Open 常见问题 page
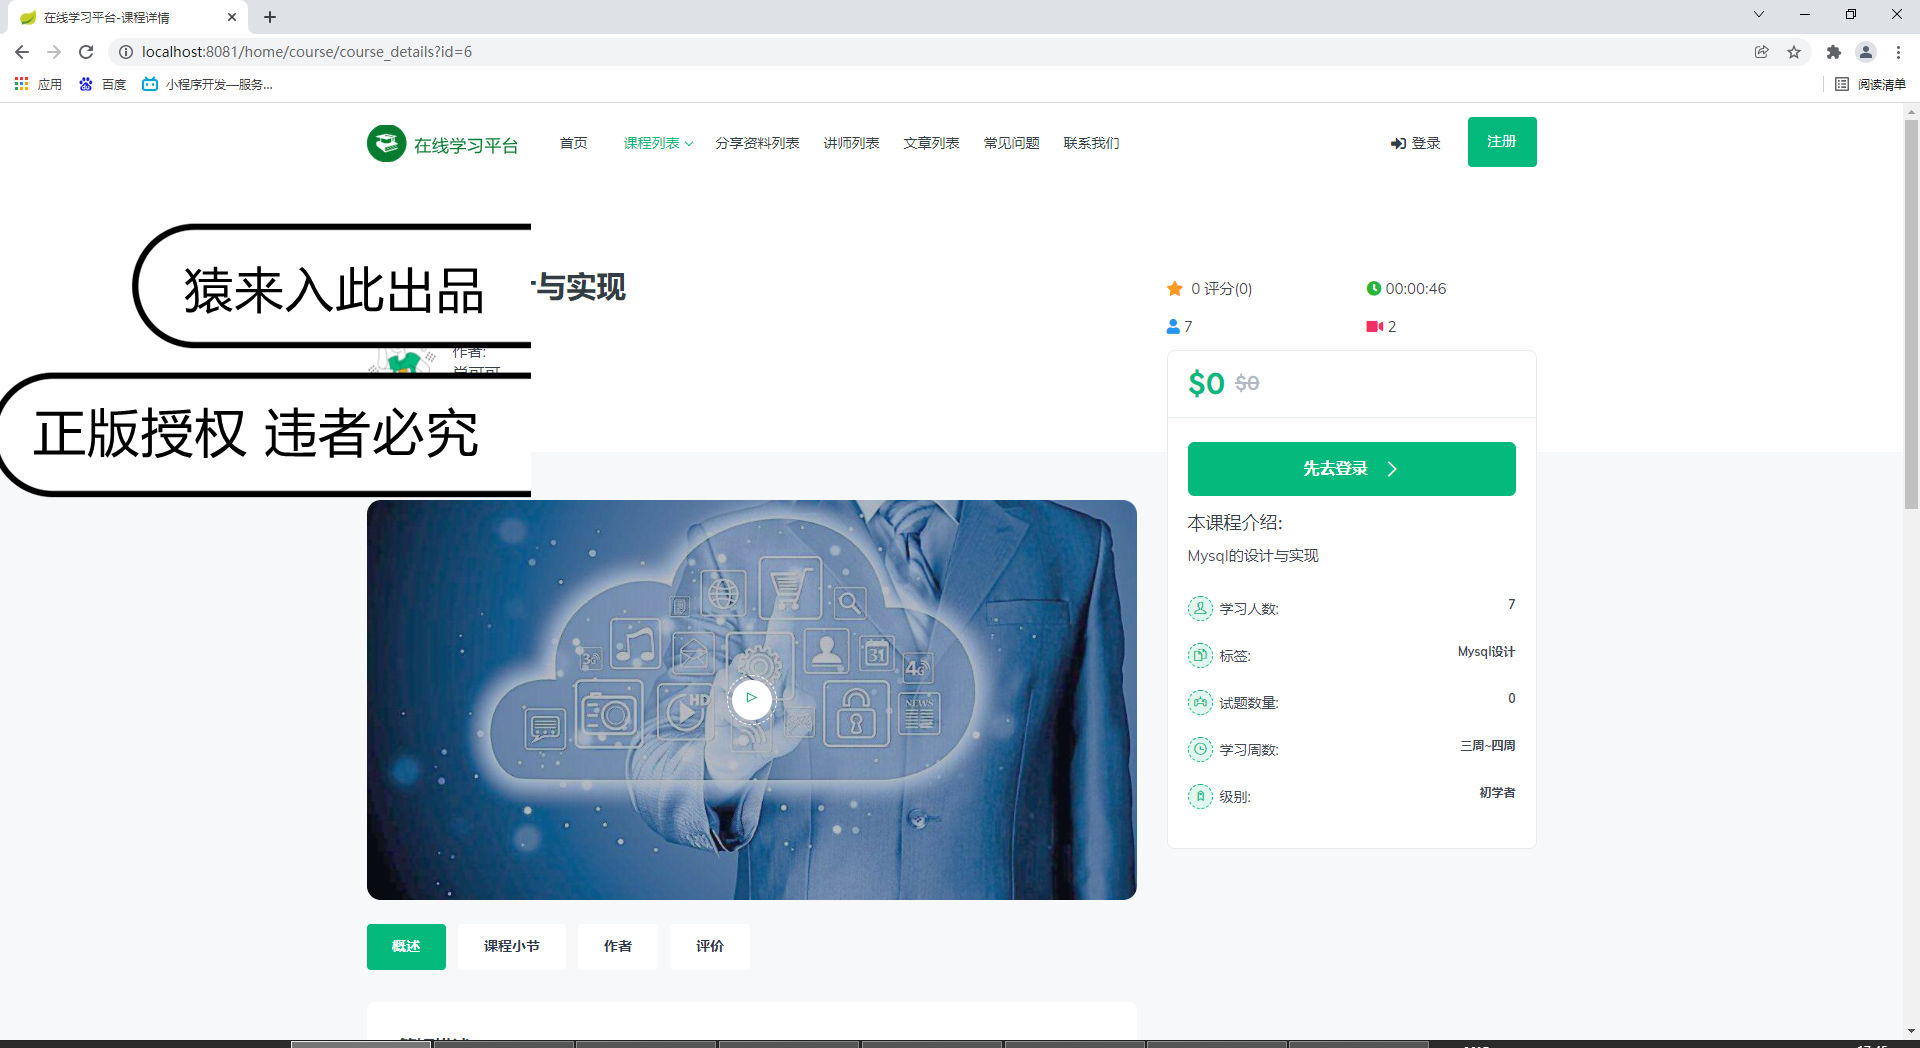The width and height of the screenshot is (1920, 1048). coord(1011,143)
